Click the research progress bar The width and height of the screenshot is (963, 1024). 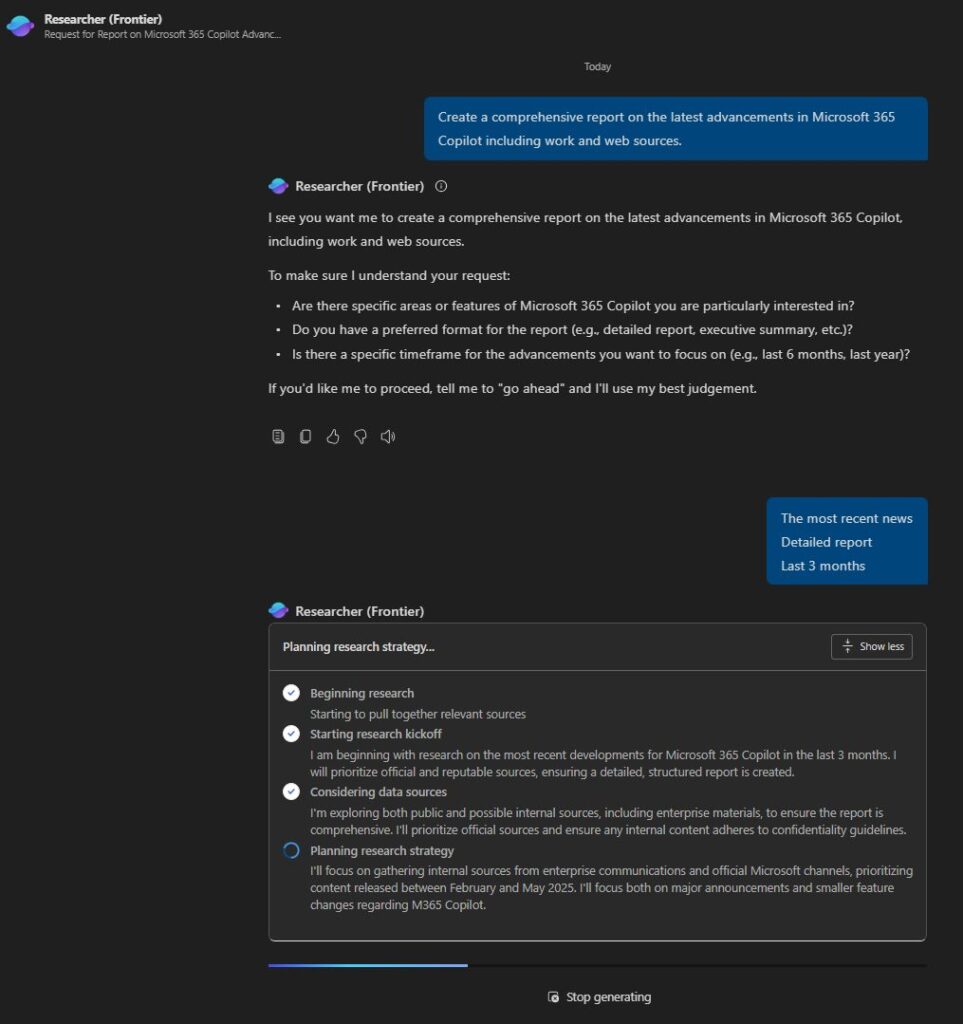point(597,965)
